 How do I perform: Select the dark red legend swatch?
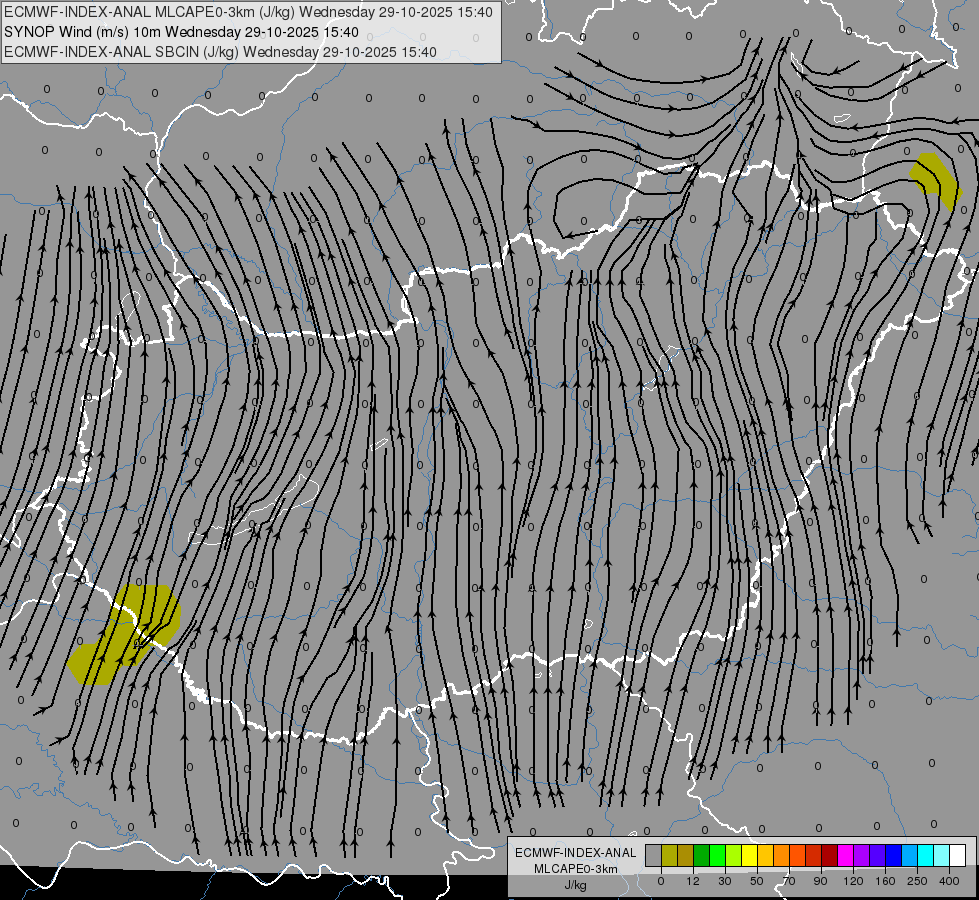click(x=830, y=856)
